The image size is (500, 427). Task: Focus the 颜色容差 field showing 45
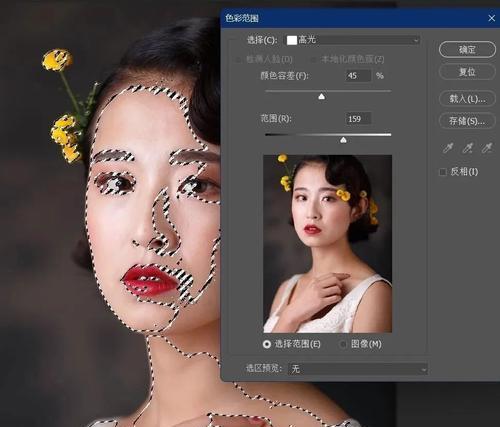[x=358, y=76]
